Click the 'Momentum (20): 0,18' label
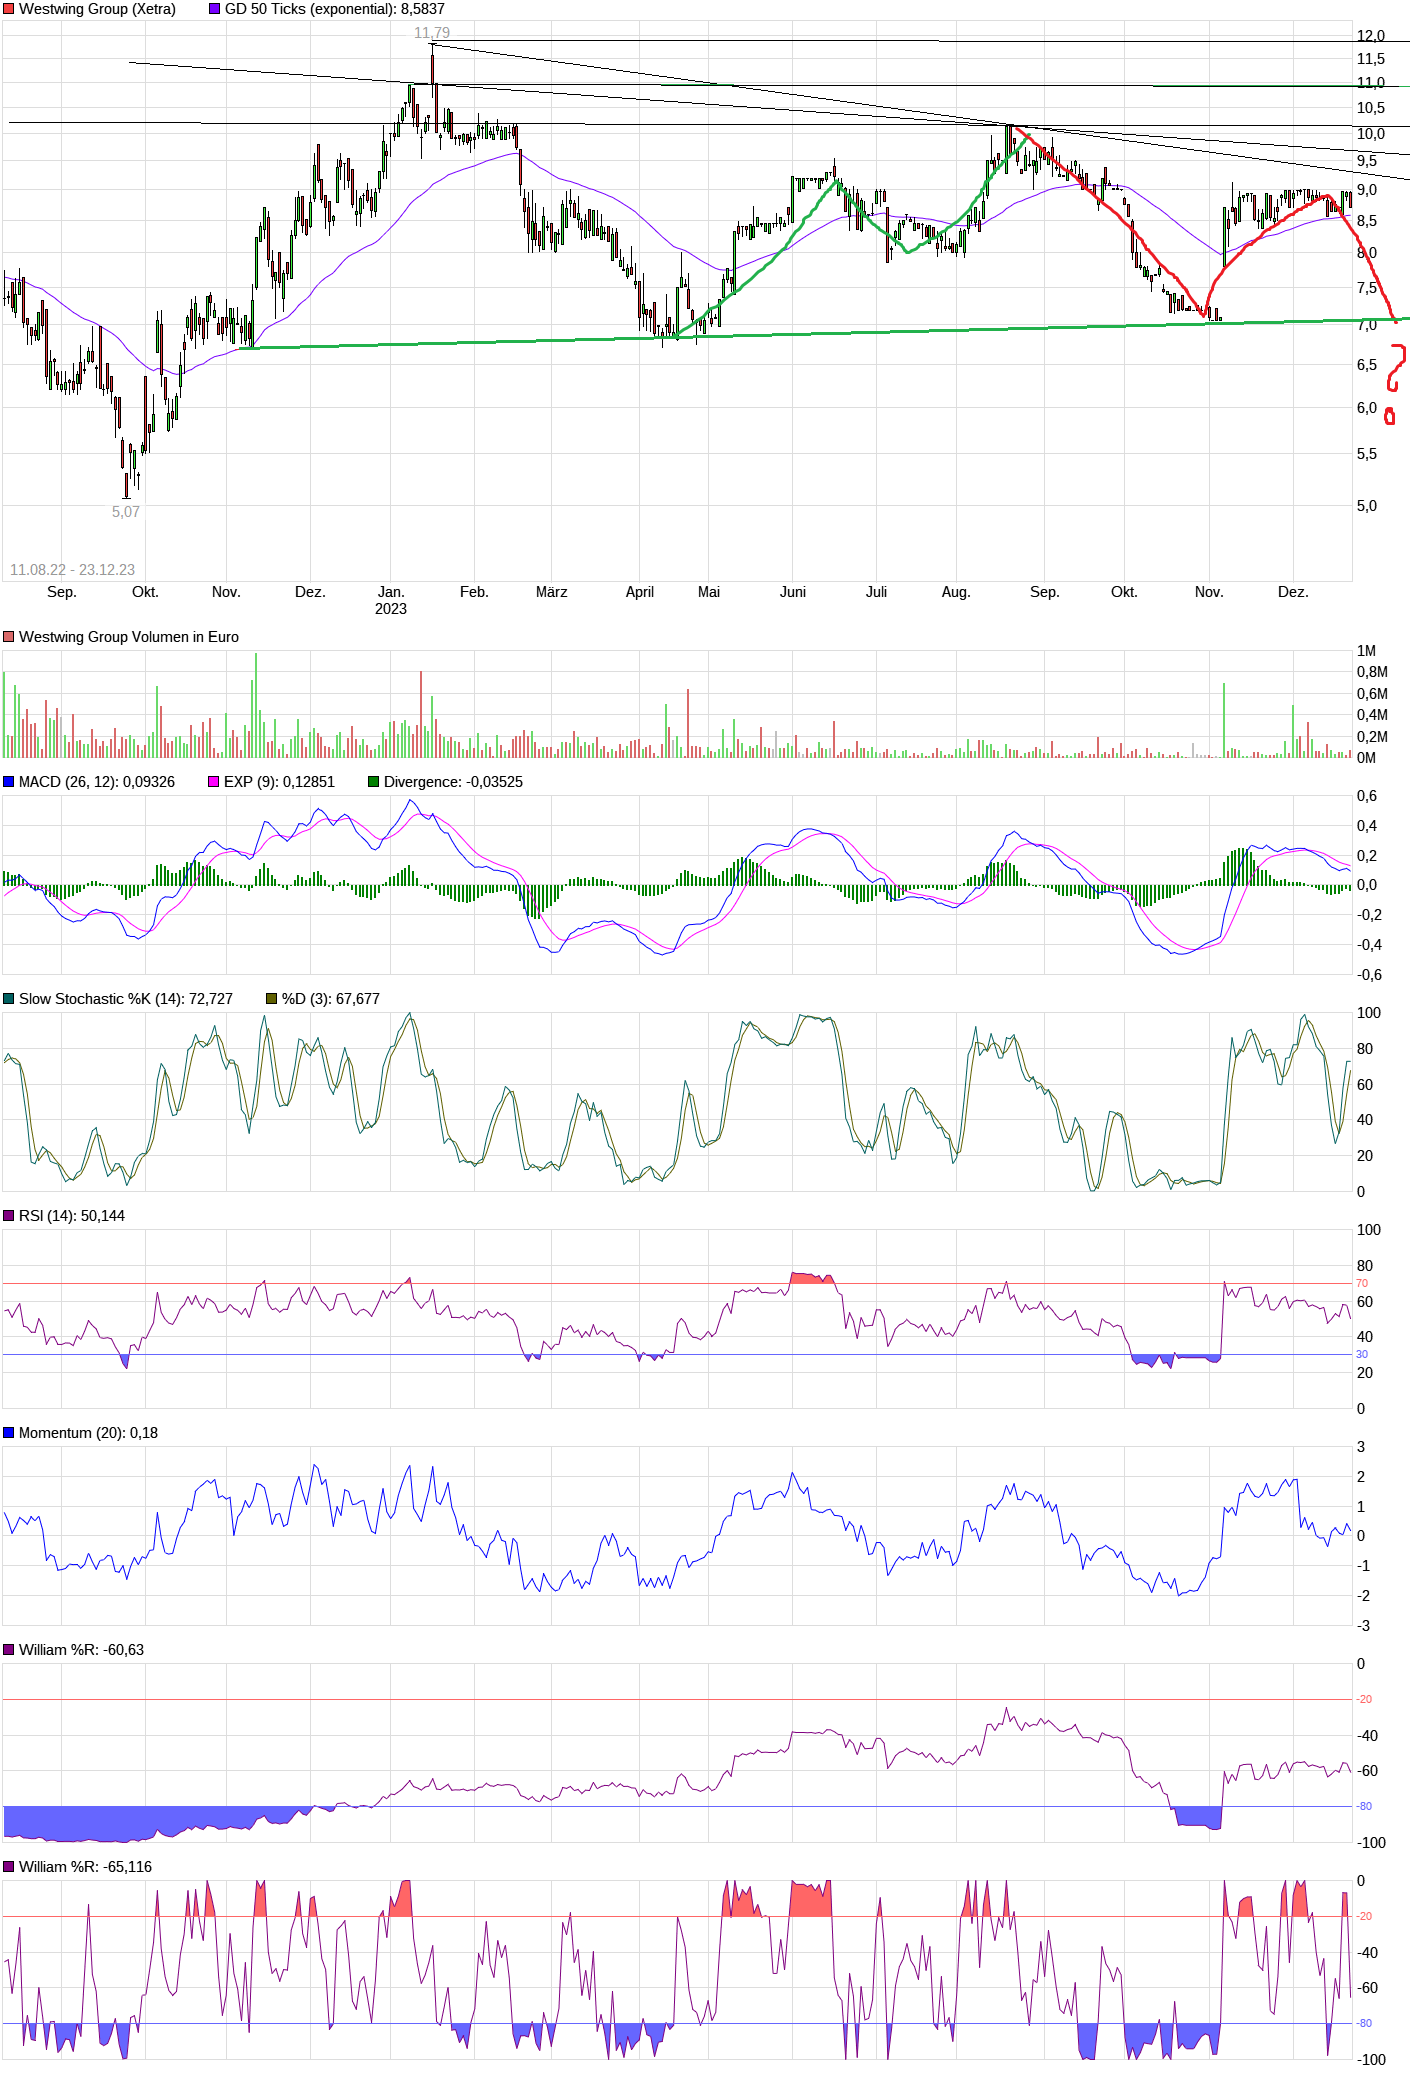1410x2074 pixels. click(x=88, y=1433)
